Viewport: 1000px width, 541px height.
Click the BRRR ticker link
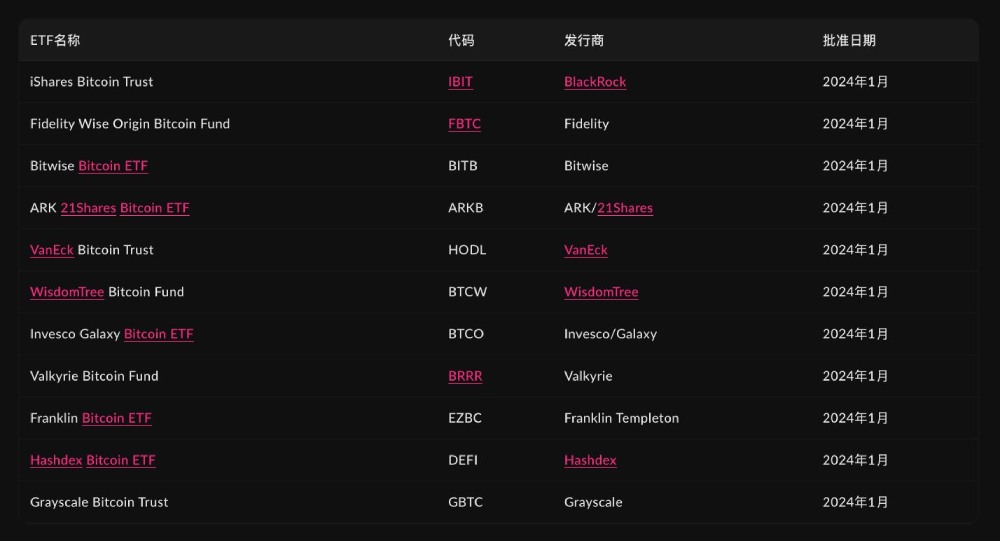(465, 376)
